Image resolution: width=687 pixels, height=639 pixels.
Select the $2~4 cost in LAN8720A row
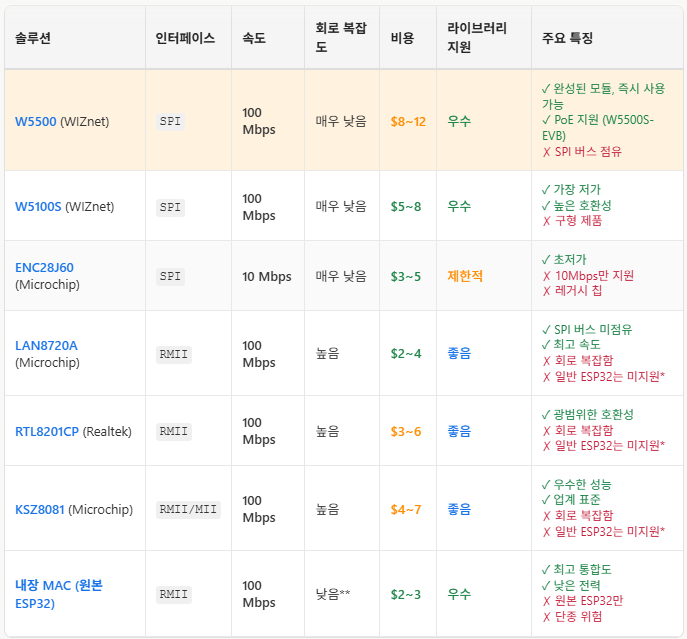point(406,353)
